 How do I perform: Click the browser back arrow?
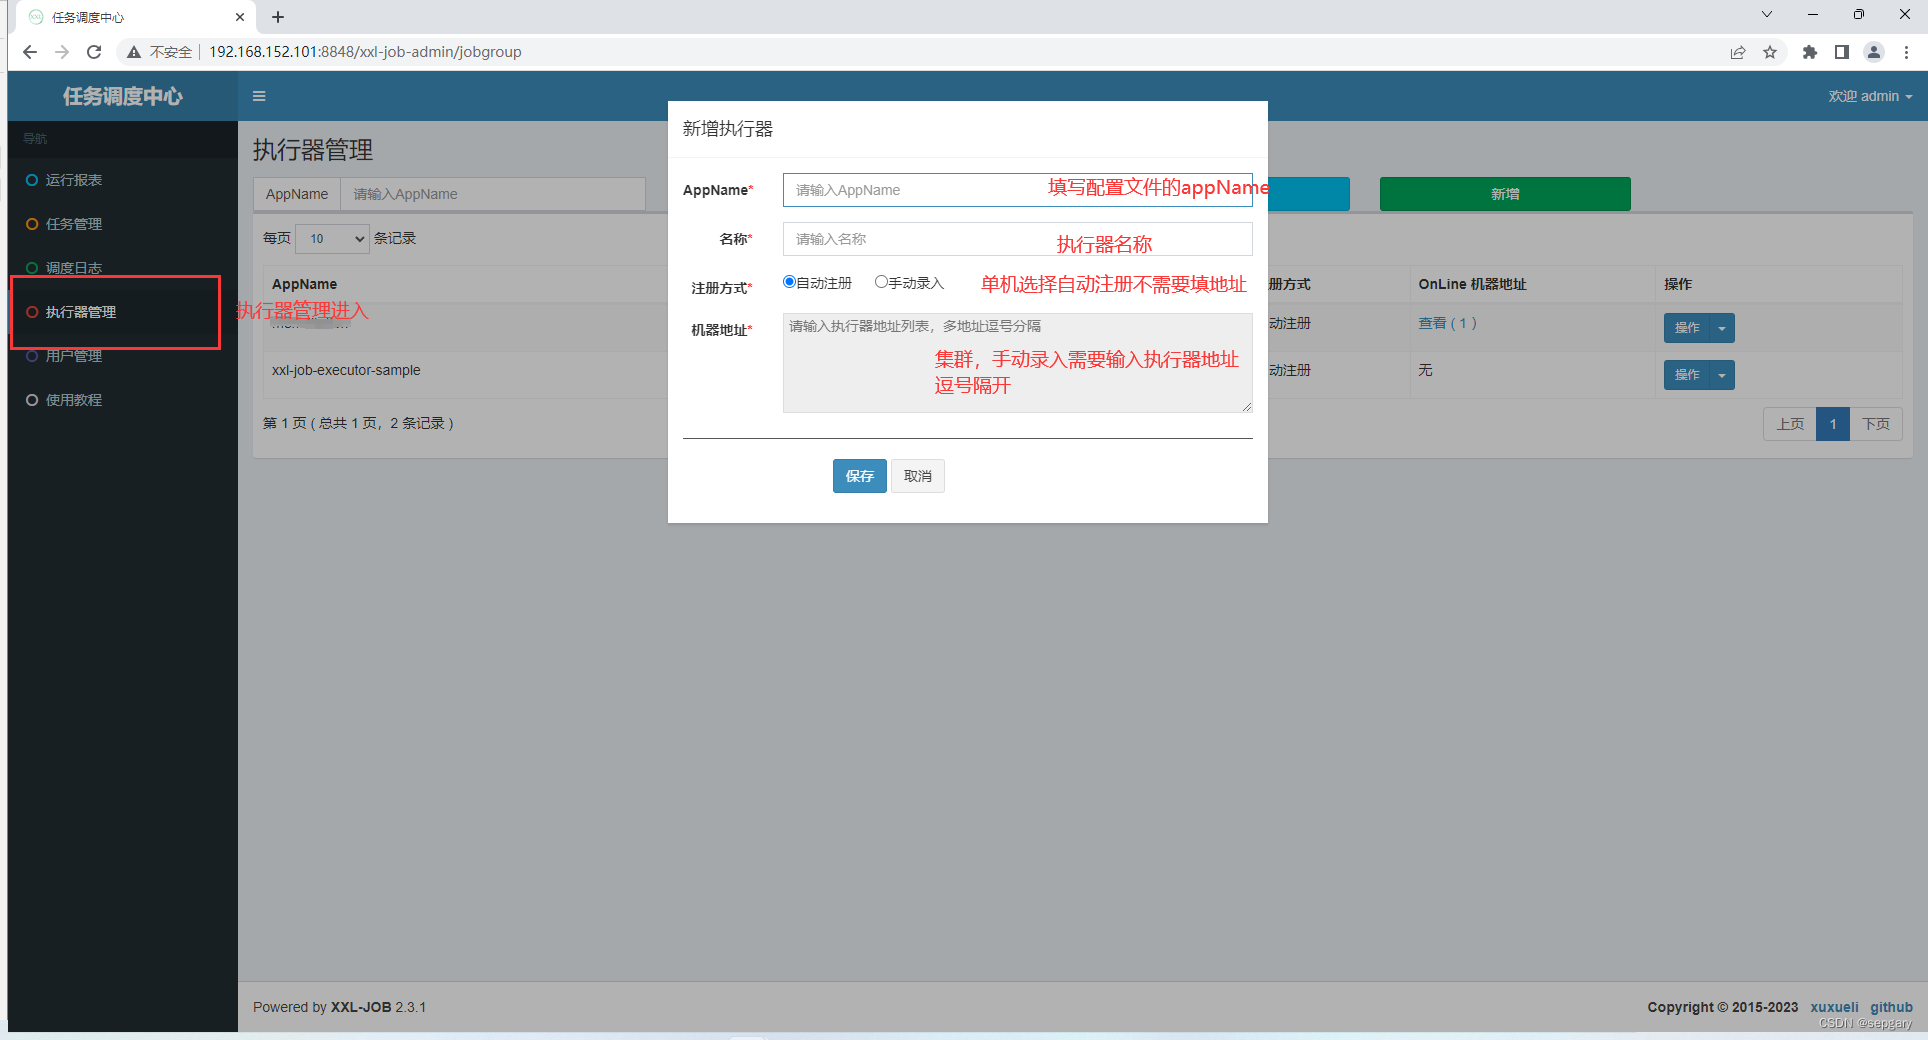29,52
